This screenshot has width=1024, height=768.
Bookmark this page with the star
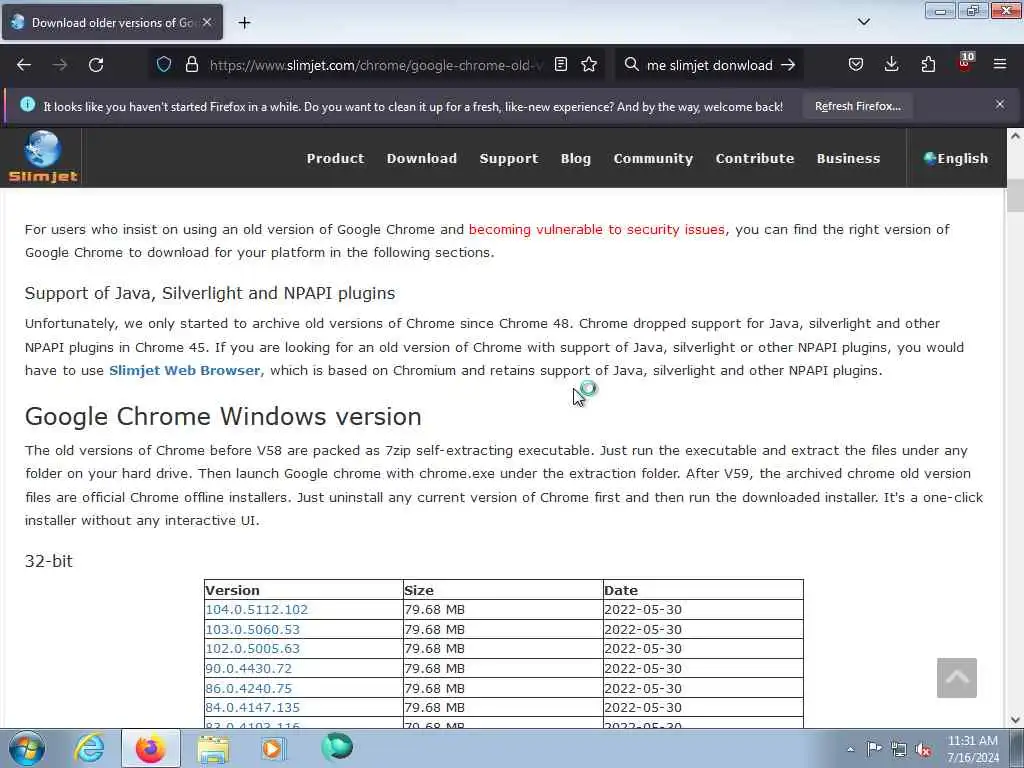589,64
